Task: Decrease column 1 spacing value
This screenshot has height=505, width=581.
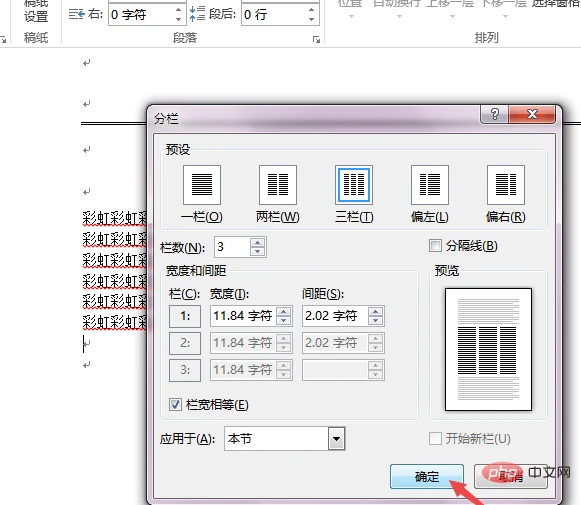Action: point(375,320)
